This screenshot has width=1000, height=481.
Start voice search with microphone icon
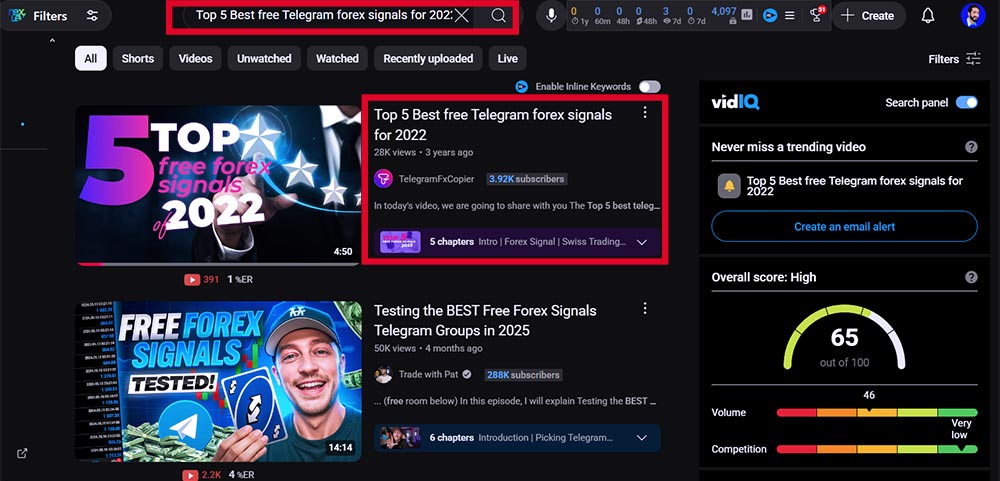click(x=551, y=16)
